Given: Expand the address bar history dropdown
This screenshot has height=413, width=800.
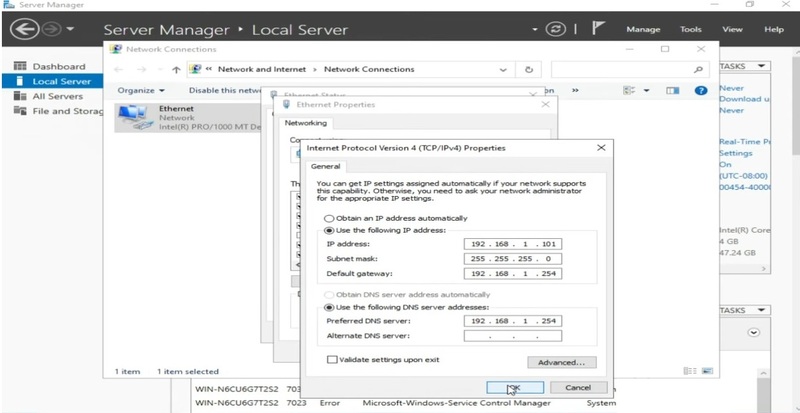Looking at the screenshot, I should 504,69.
